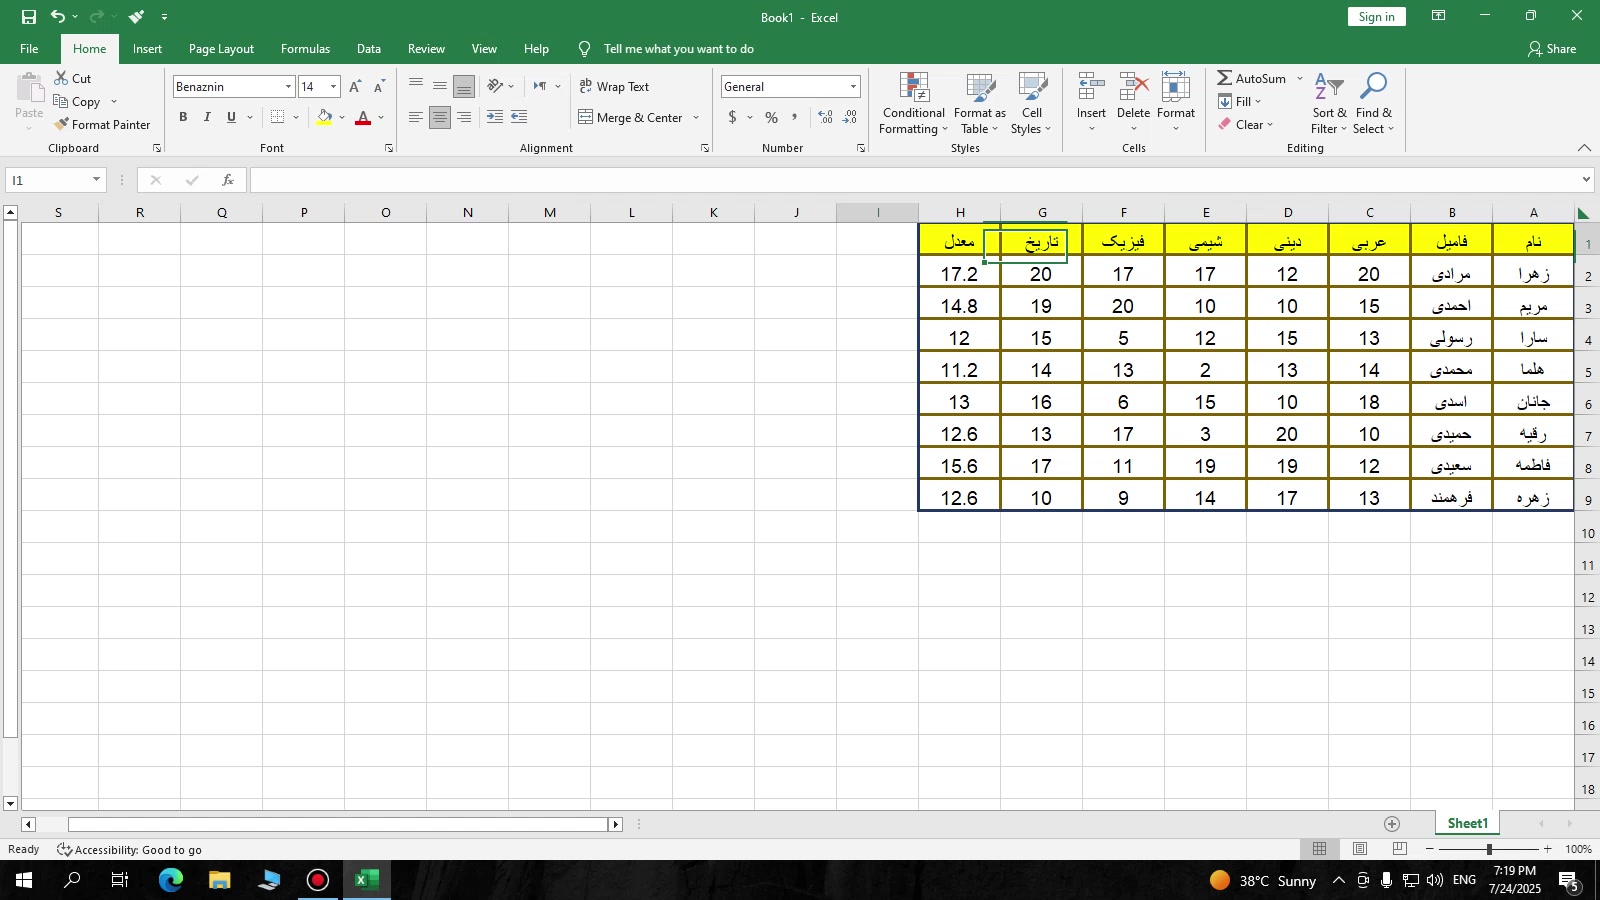Click Decrease Decimal icon
Screen dimensions: 1600x900
pos(850,117)
